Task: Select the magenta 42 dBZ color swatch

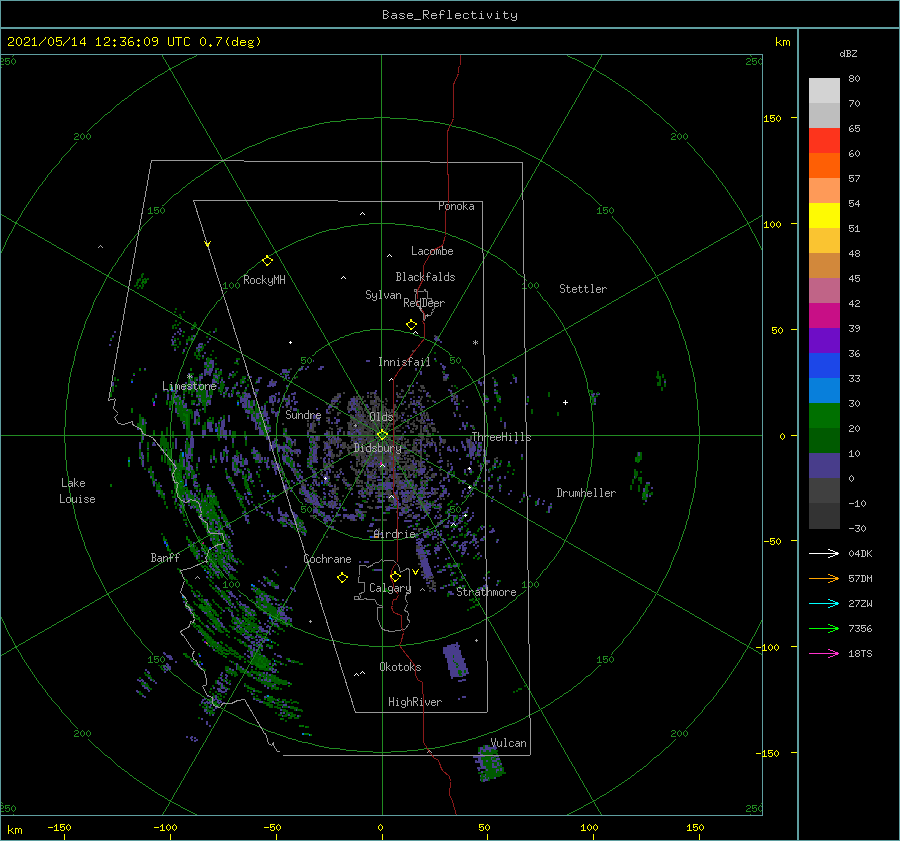Action: (x=824, y=316)
